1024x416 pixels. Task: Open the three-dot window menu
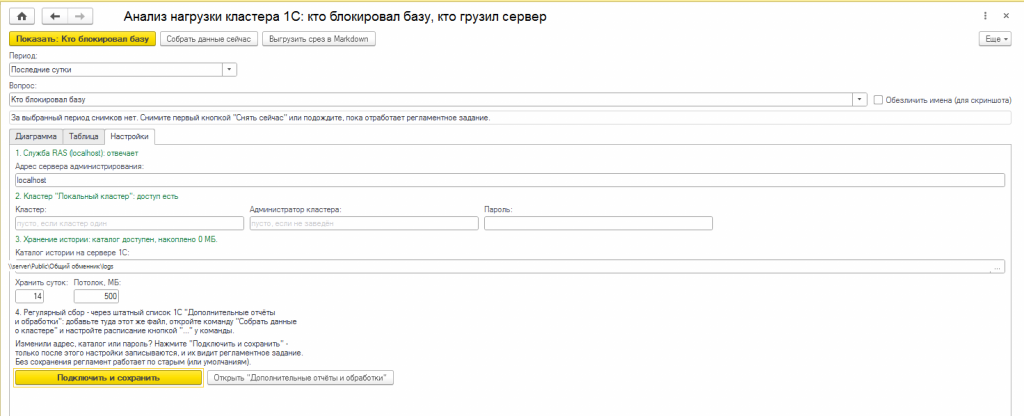click(x=984, y=16)
